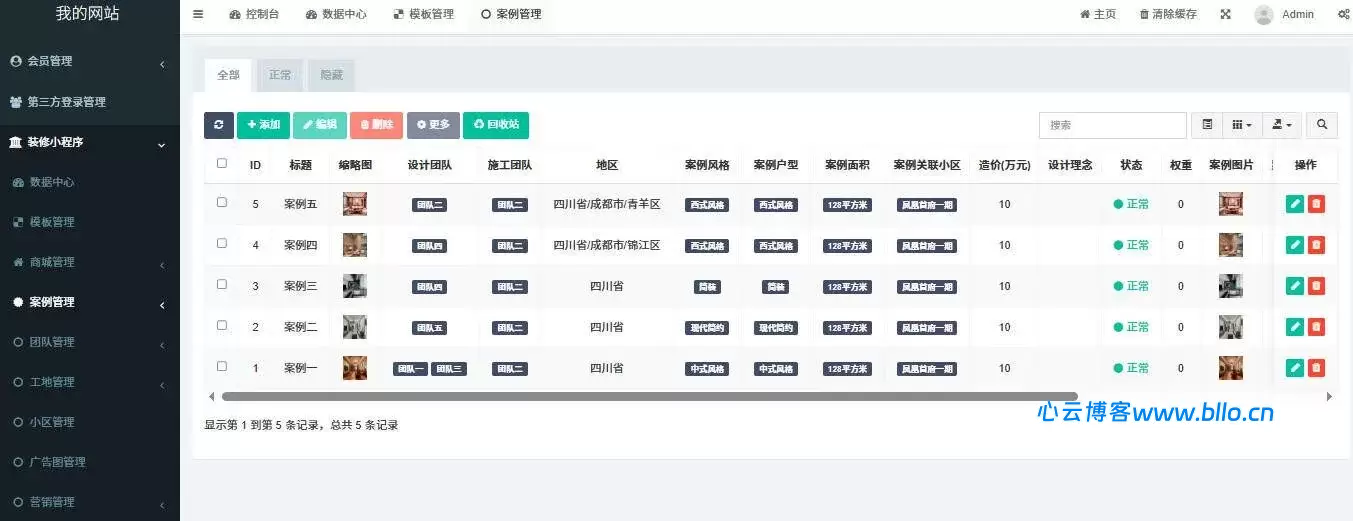Switch to the 正常 tab
Image resolution: width=1353 pixels, height=521 pixels.
click(280, 75)
